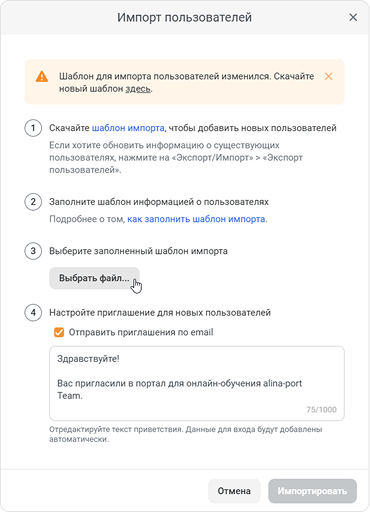370x512 pixels.
Task: Click the Шаблон для импорта warning text
Action: click(x=187, y=83)
